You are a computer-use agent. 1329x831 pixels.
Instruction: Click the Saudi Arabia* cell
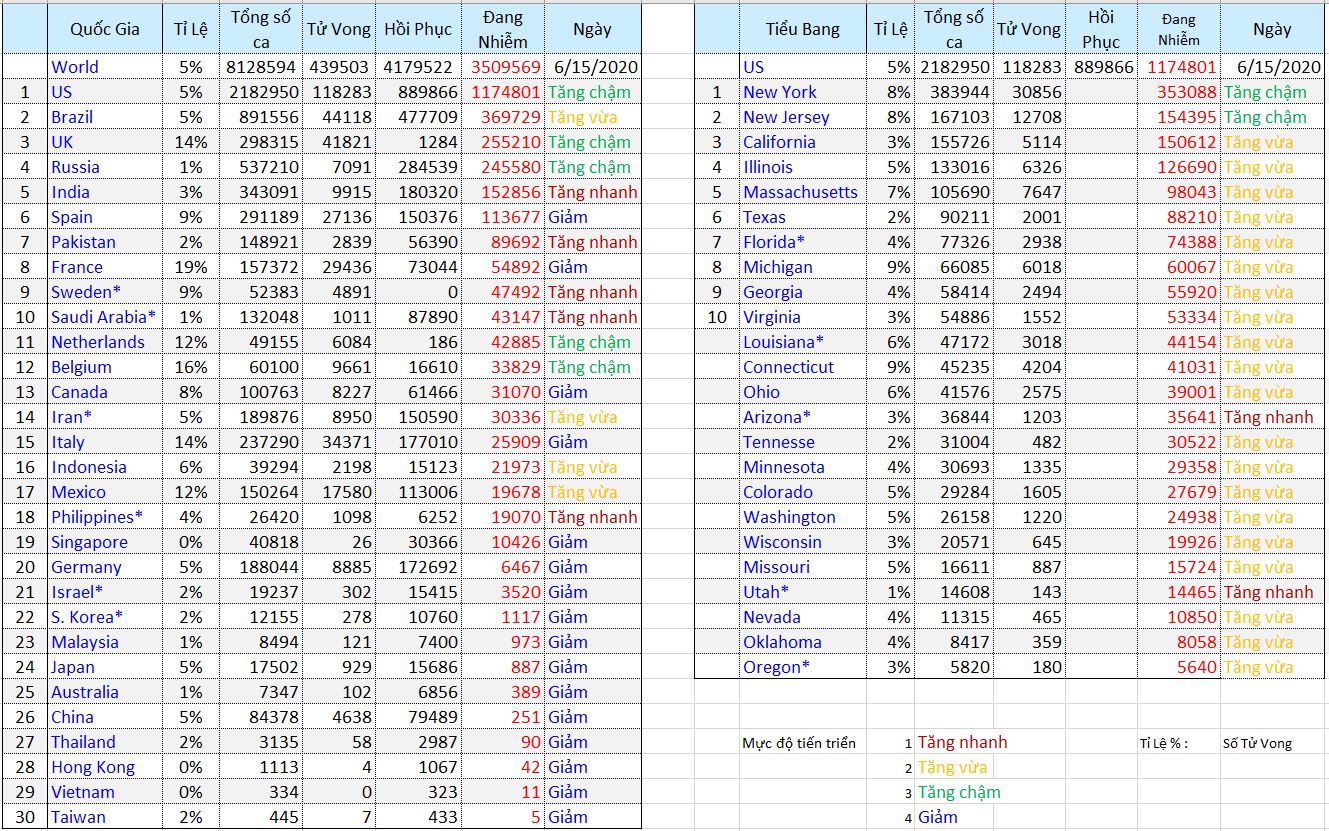[105, 317]
